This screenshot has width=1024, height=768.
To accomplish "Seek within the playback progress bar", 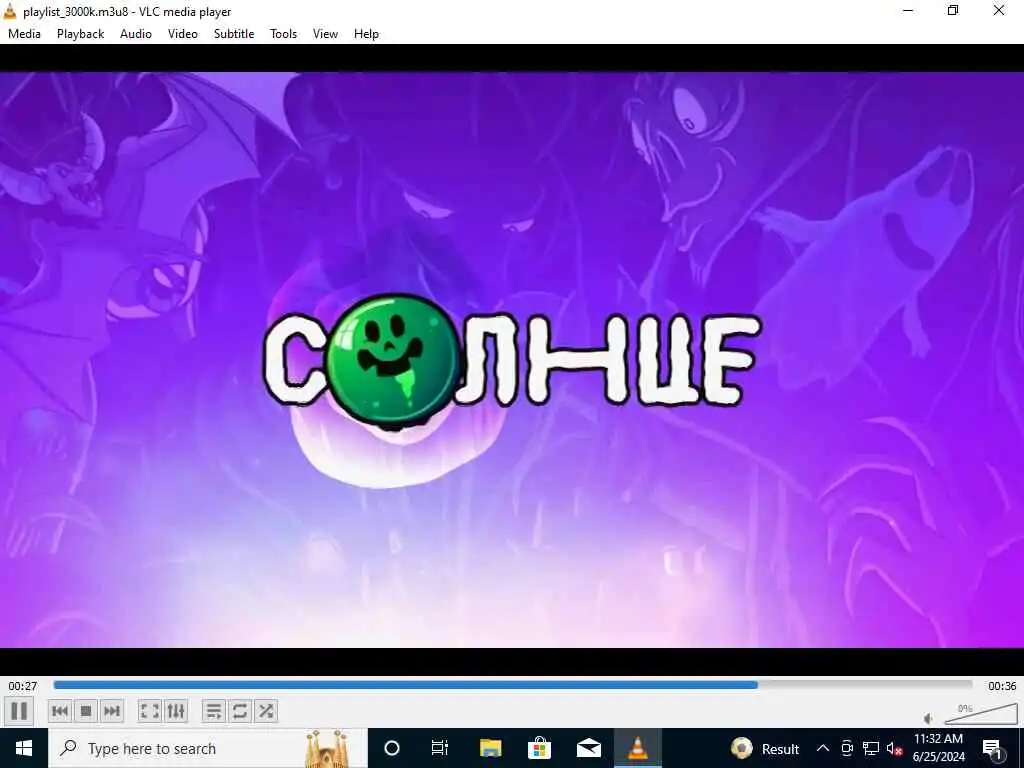I will (513, 685).
